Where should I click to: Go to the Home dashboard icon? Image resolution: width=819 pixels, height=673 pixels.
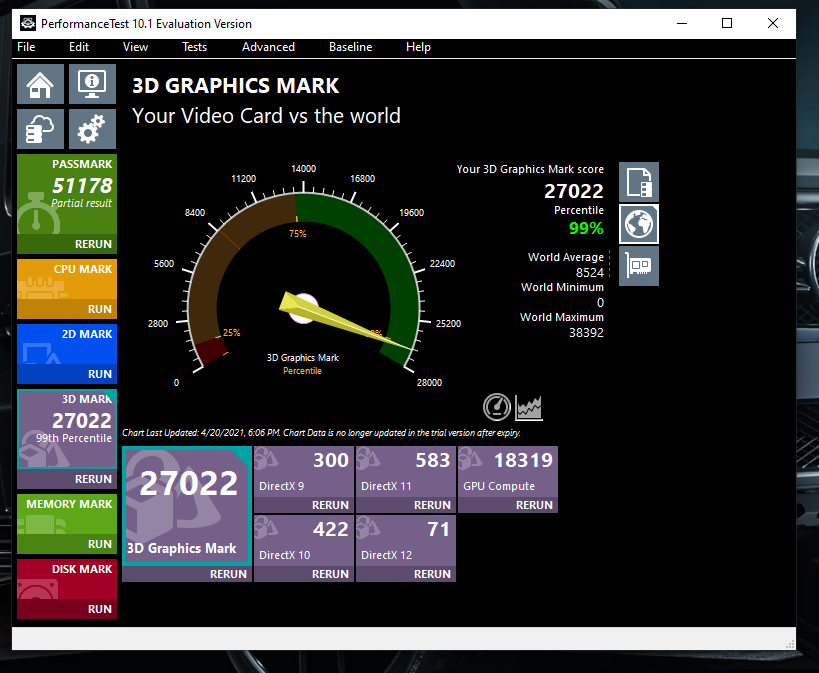(40, 84)
